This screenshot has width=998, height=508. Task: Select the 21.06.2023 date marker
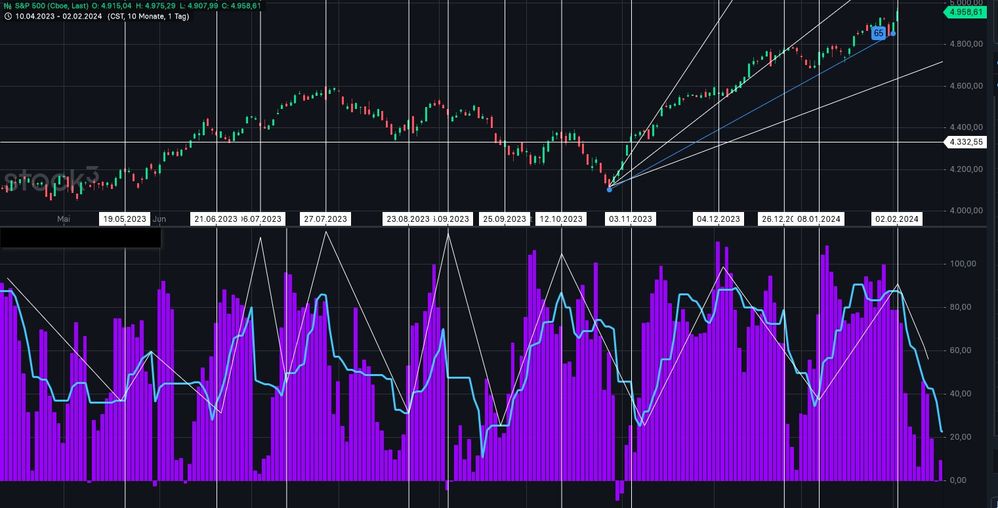coord(214,219)
